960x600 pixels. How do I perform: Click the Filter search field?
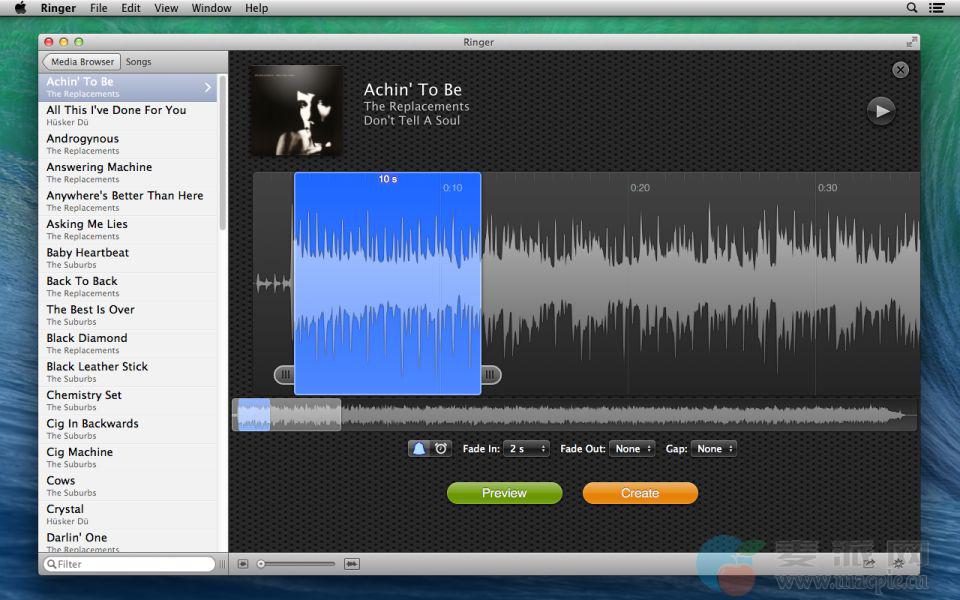[132, 564]
